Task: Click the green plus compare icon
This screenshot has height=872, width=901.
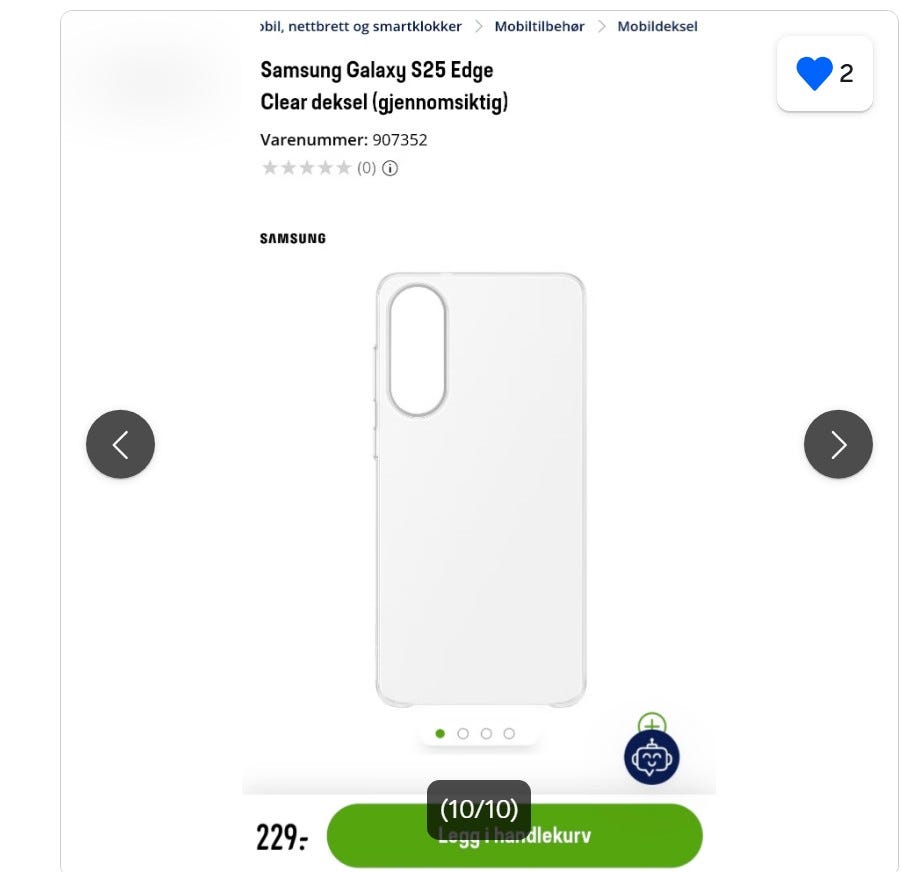Action: [x=652, y=723]
